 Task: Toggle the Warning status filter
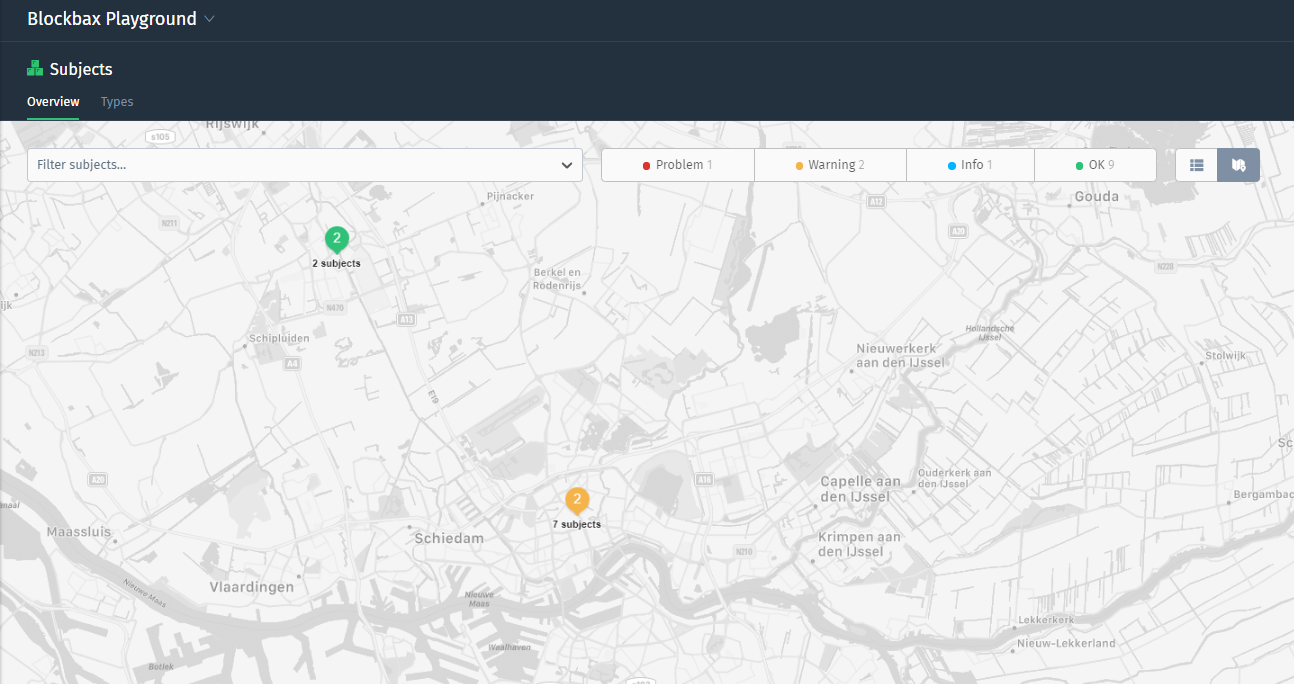coord(830,165)
